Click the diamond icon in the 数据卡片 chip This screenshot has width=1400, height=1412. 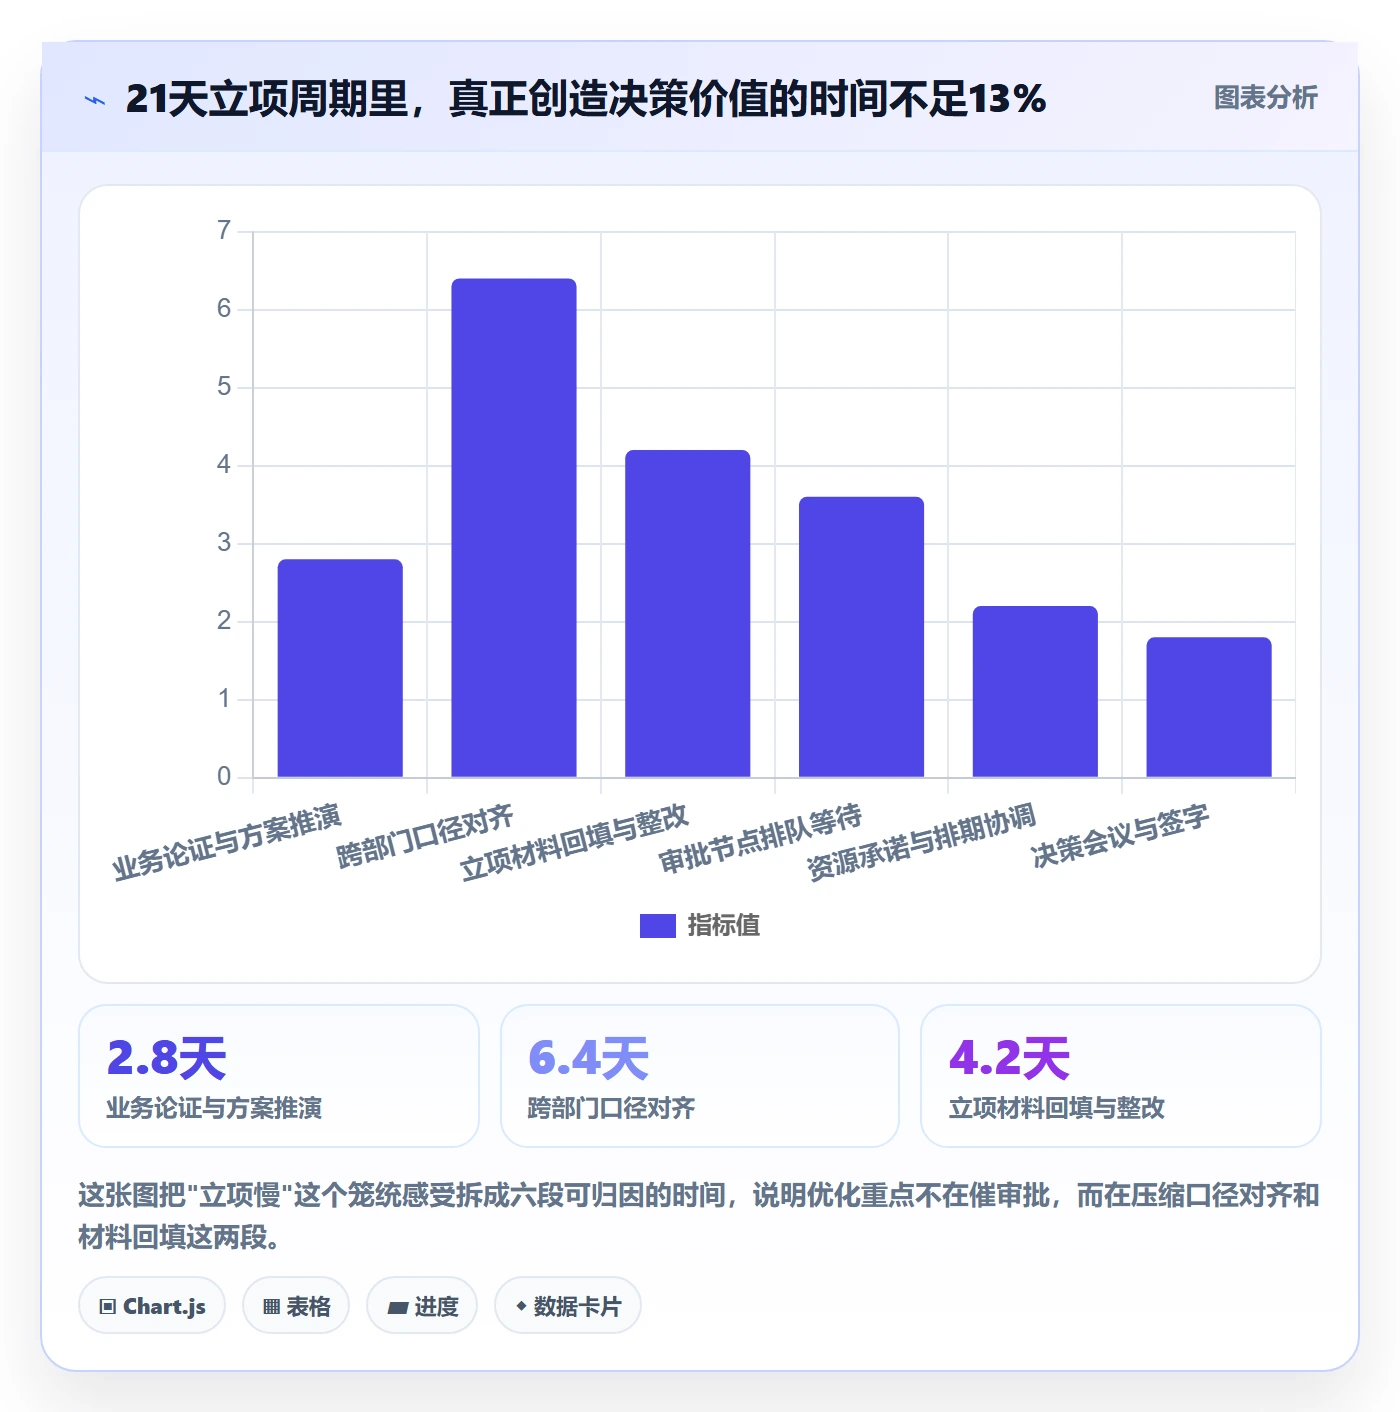(x=521, y=1306)
